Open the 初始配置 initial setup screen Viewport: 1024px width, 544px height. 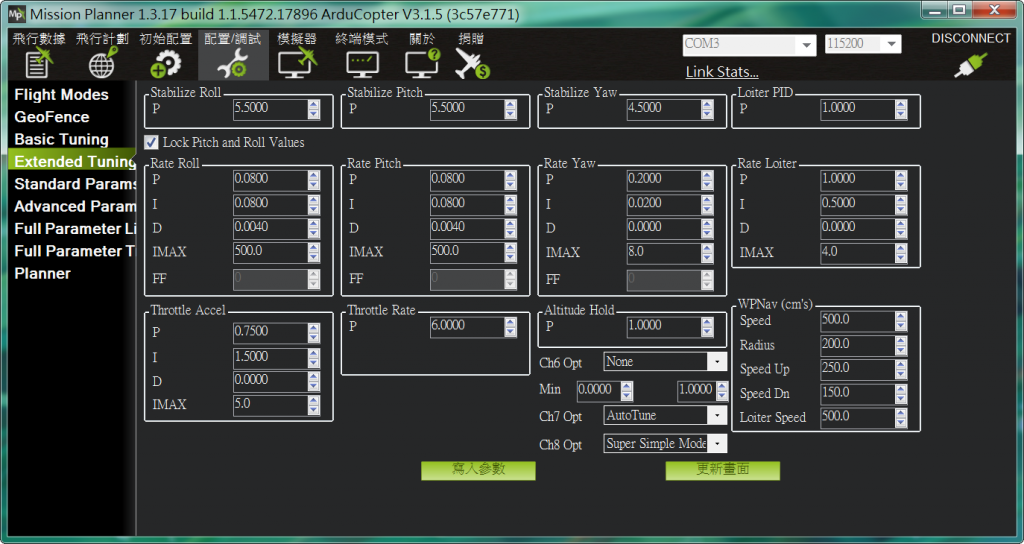tap(166, 56)
